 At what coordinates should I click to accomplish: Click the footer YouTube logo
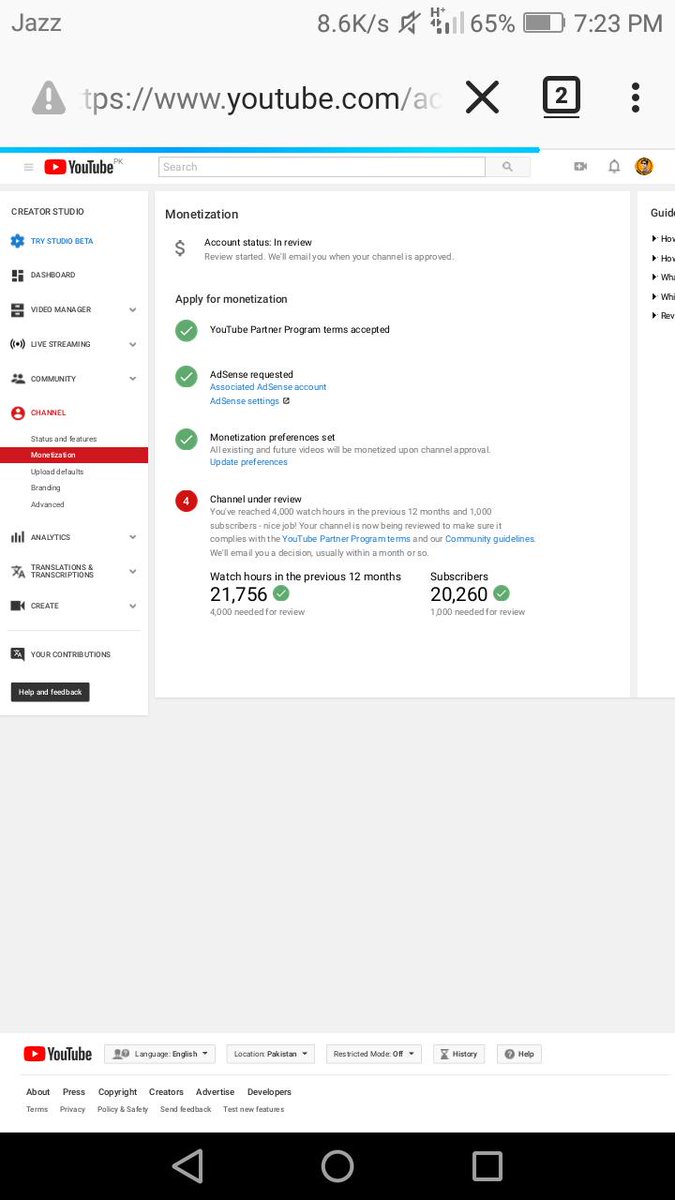(58, 1054)
